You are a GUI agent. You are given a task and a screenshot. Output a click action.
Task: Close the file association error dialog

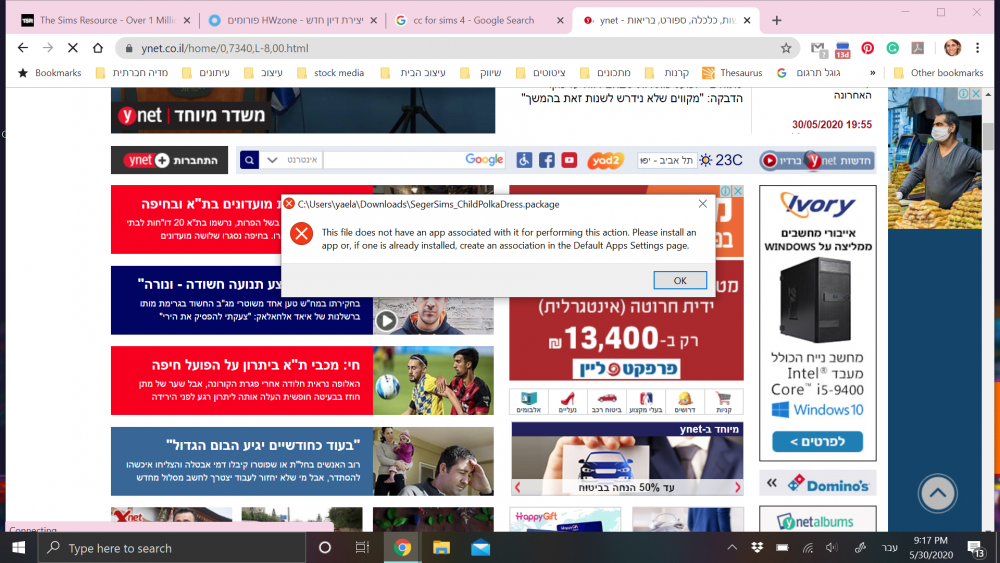coord(702,203)
